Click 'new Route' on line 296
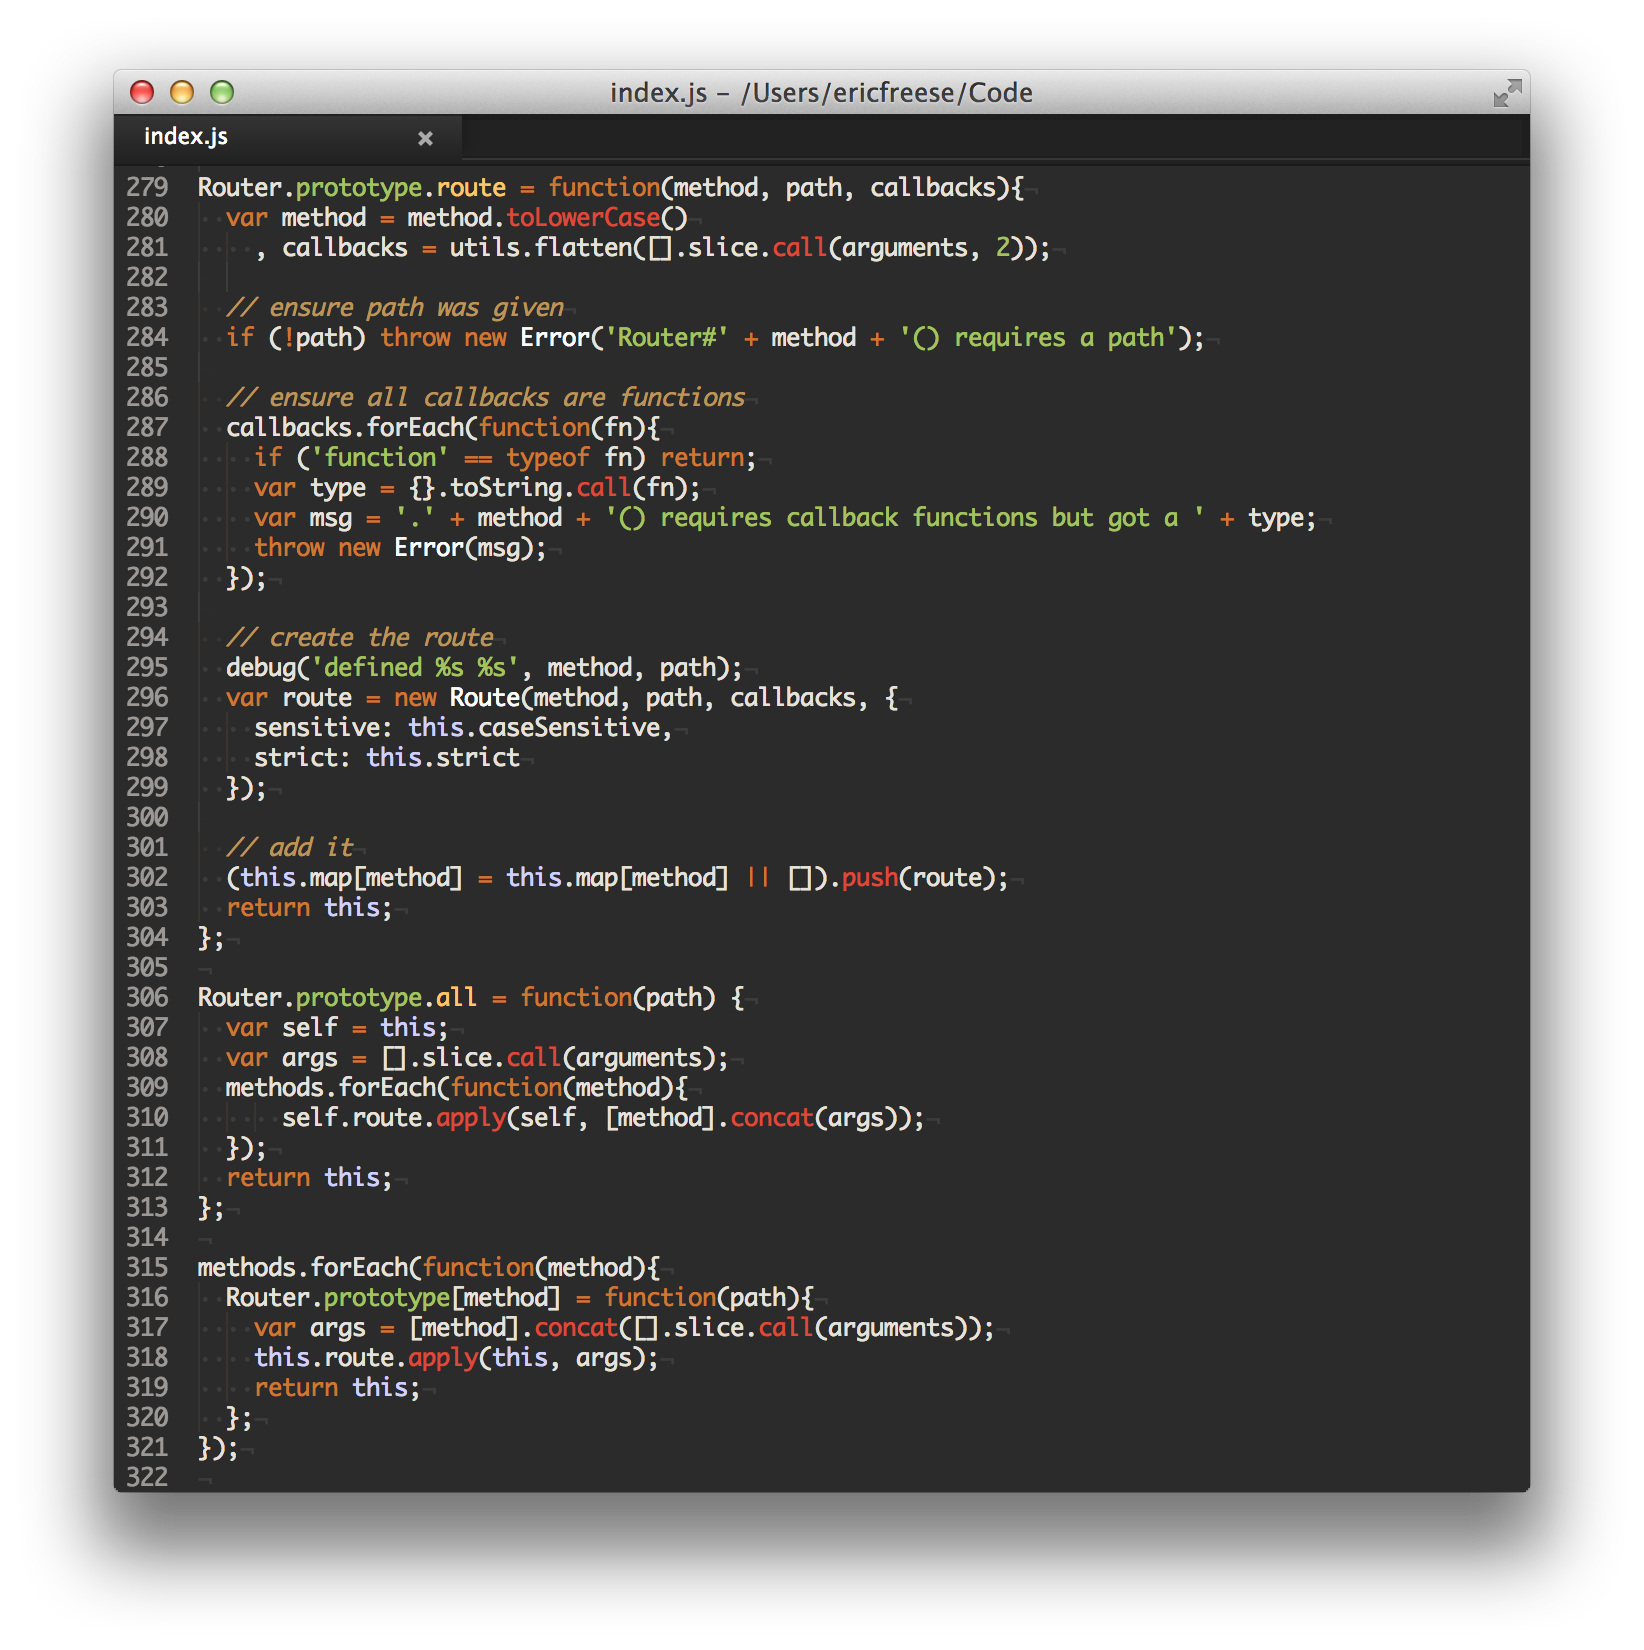1644x1650 pixels. point(458,697)
